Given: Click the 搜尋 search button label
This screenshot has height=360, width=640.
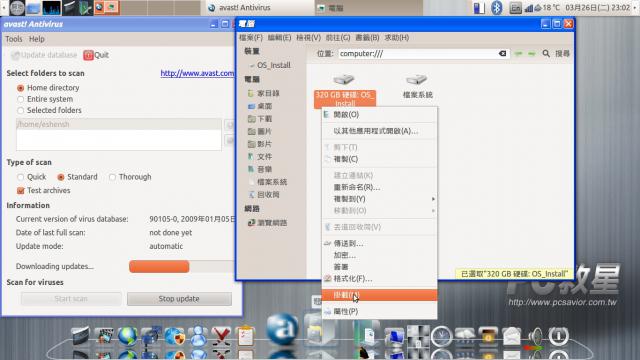Looking at the screenshot, I should point(562,53).
